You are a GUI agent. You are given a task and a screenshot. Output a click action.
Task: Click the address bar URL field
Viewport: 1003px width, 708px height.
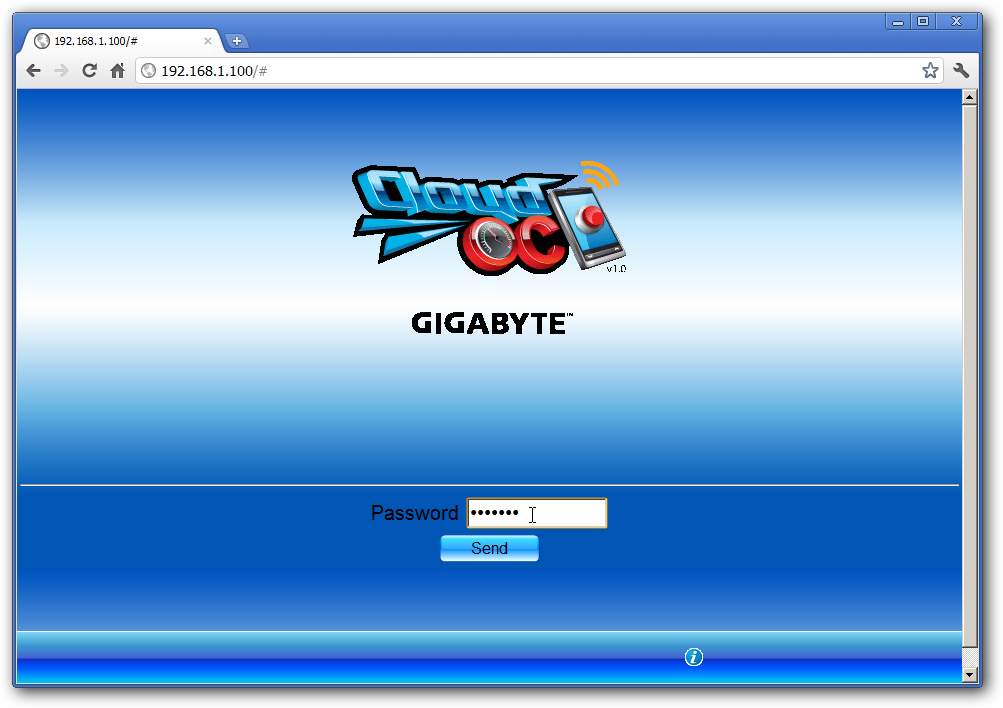coord(539,70)
